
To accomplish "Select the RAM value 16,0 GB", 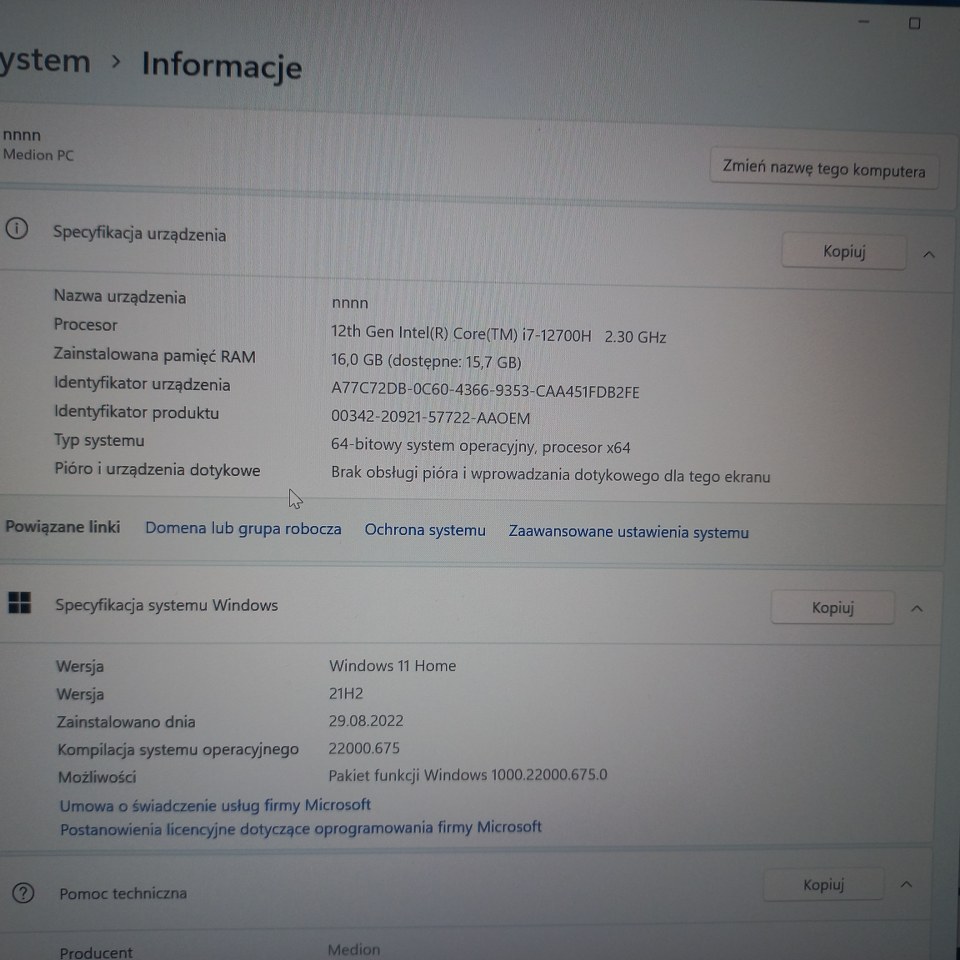I will coord(426,361).
